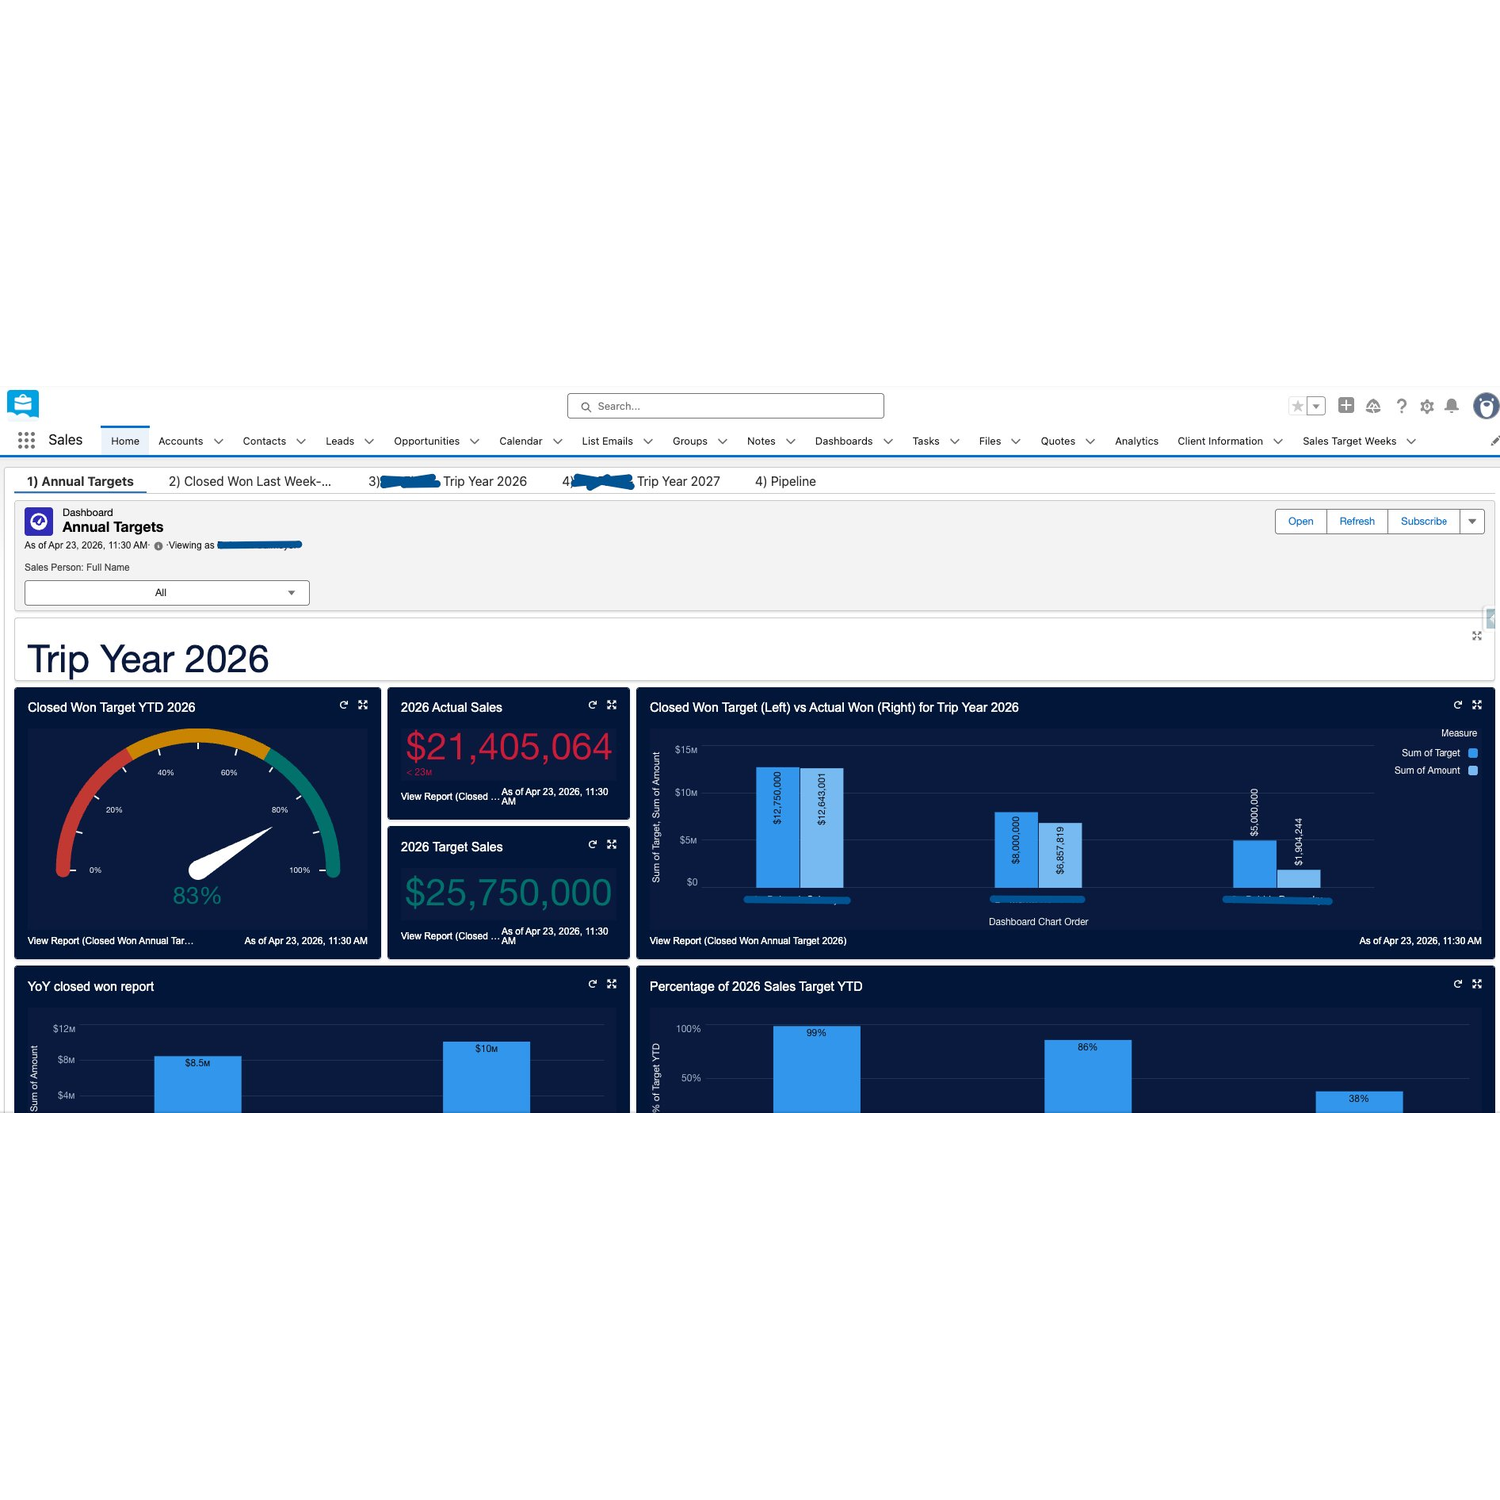The width and height of the screenshot is (1500, 1500).
Task: Open View Report link under the gauge
Action: point(110,941)
